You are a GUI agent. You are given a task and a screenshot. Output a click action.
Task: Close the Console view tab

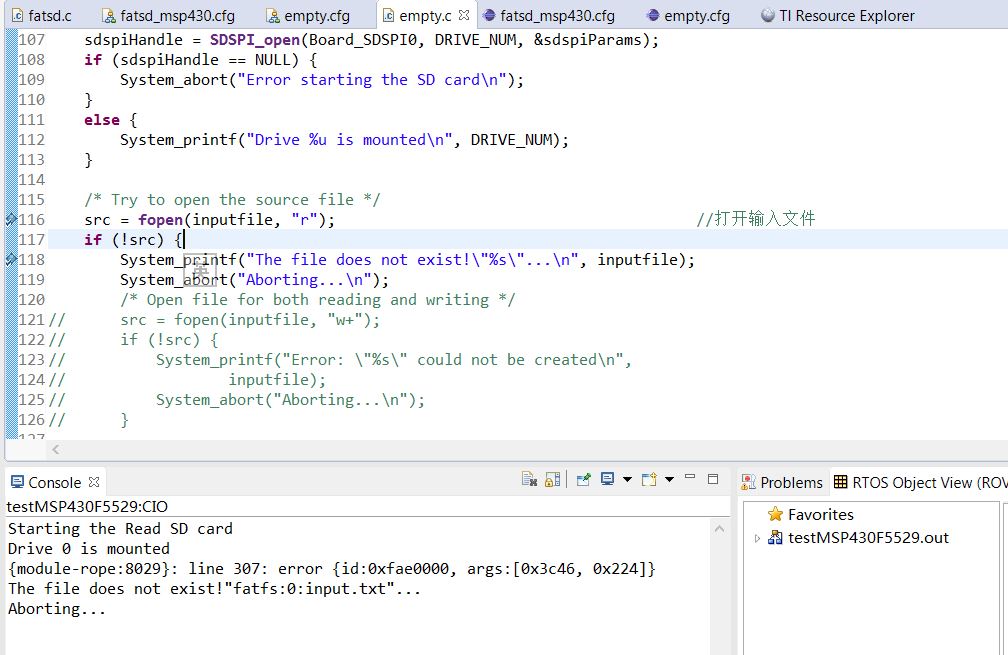[94, 482]
